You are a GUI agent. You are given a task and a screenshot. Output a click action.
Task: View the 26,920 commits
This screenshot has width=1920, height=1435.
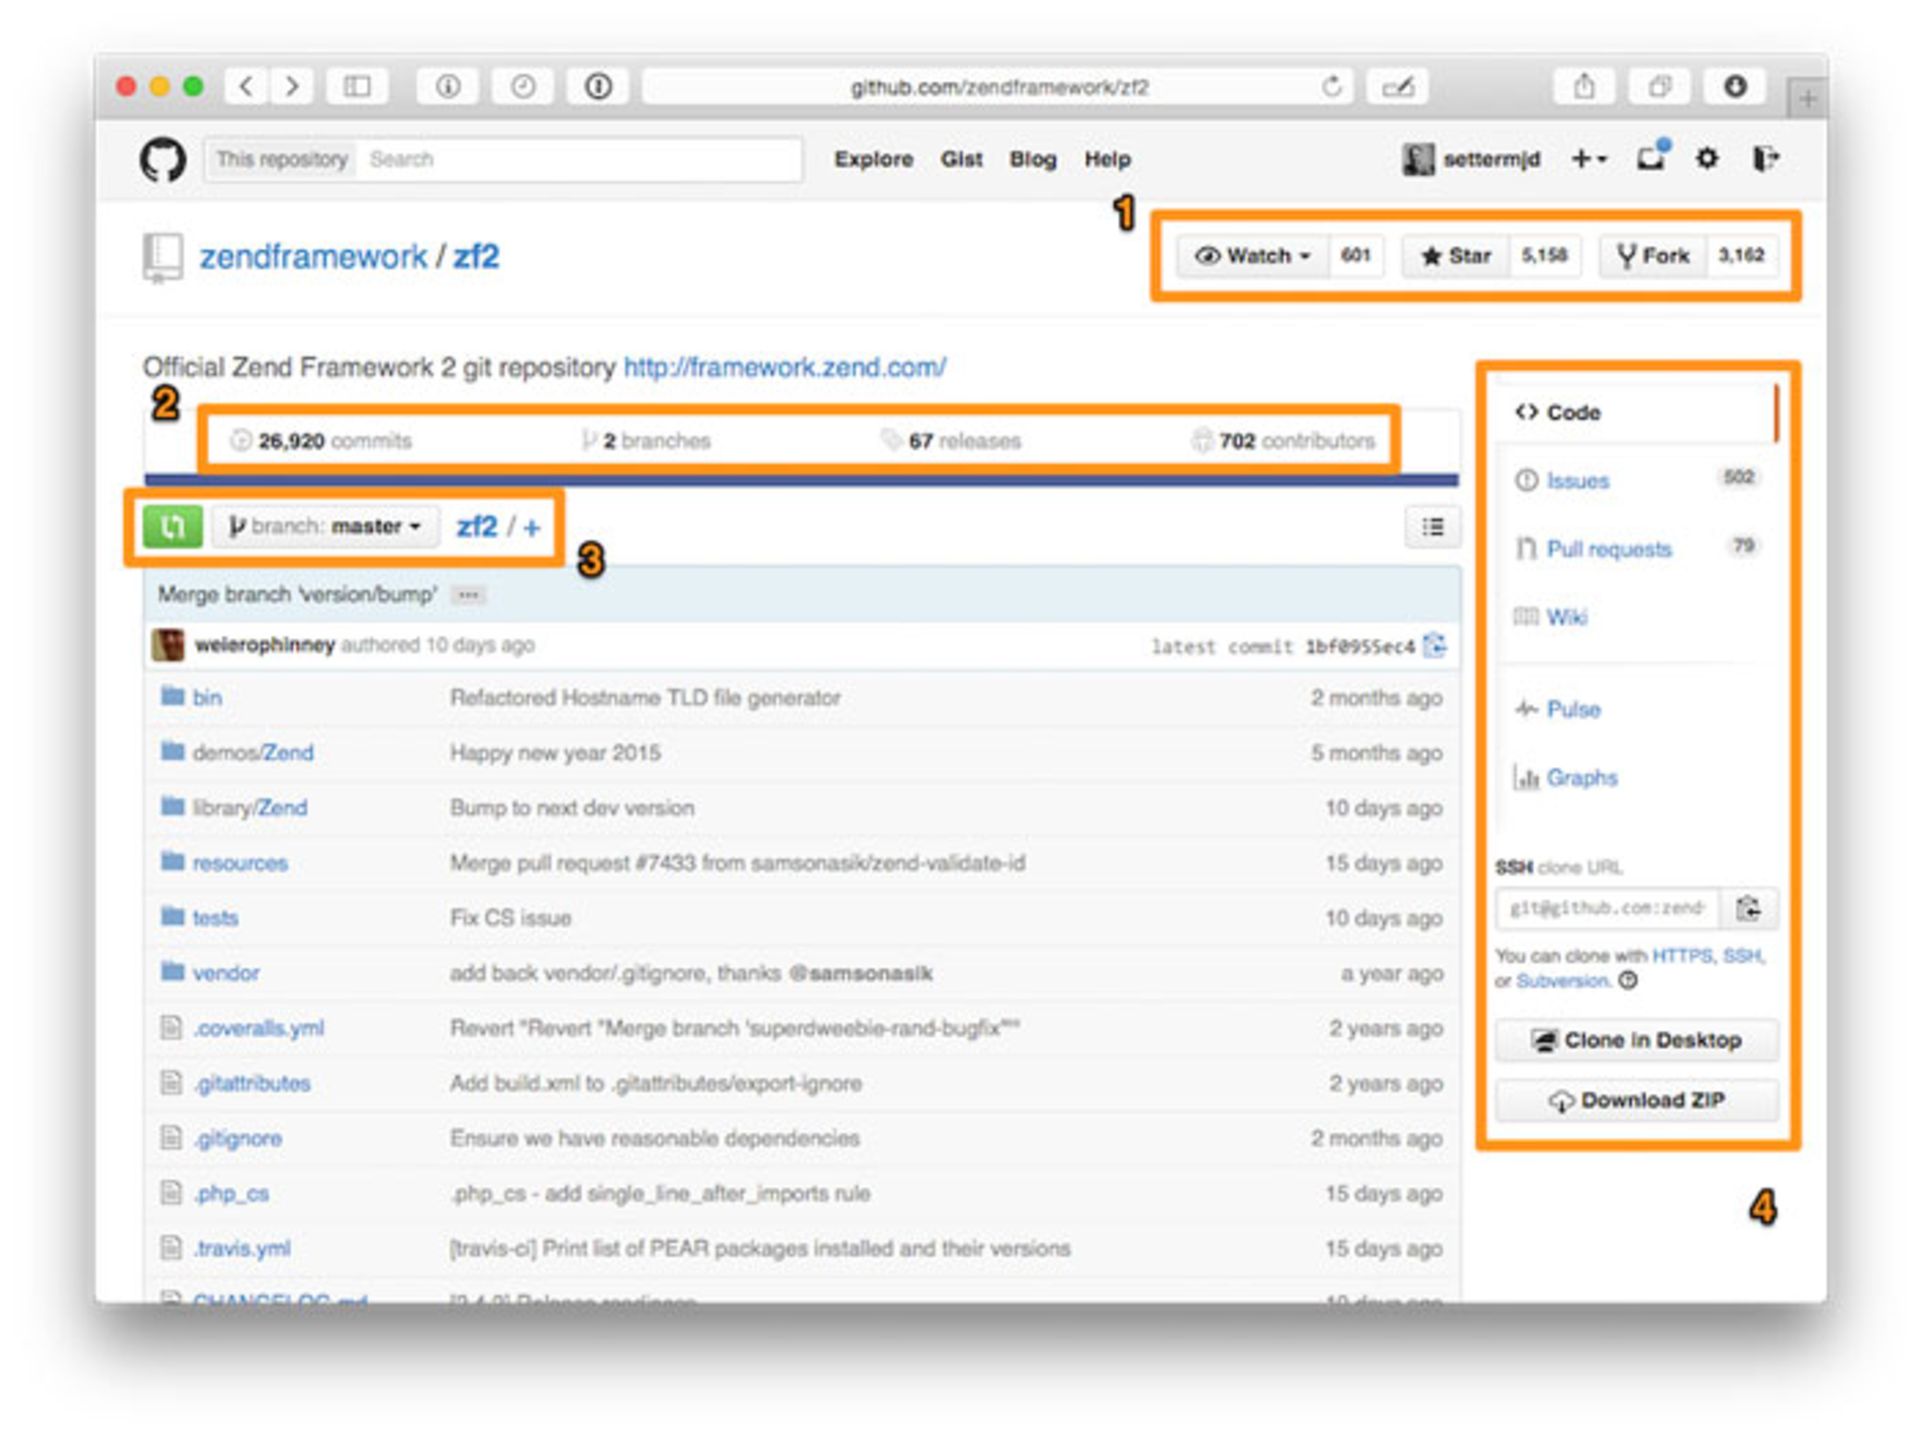pyautogui.click(x=321, y=441)
